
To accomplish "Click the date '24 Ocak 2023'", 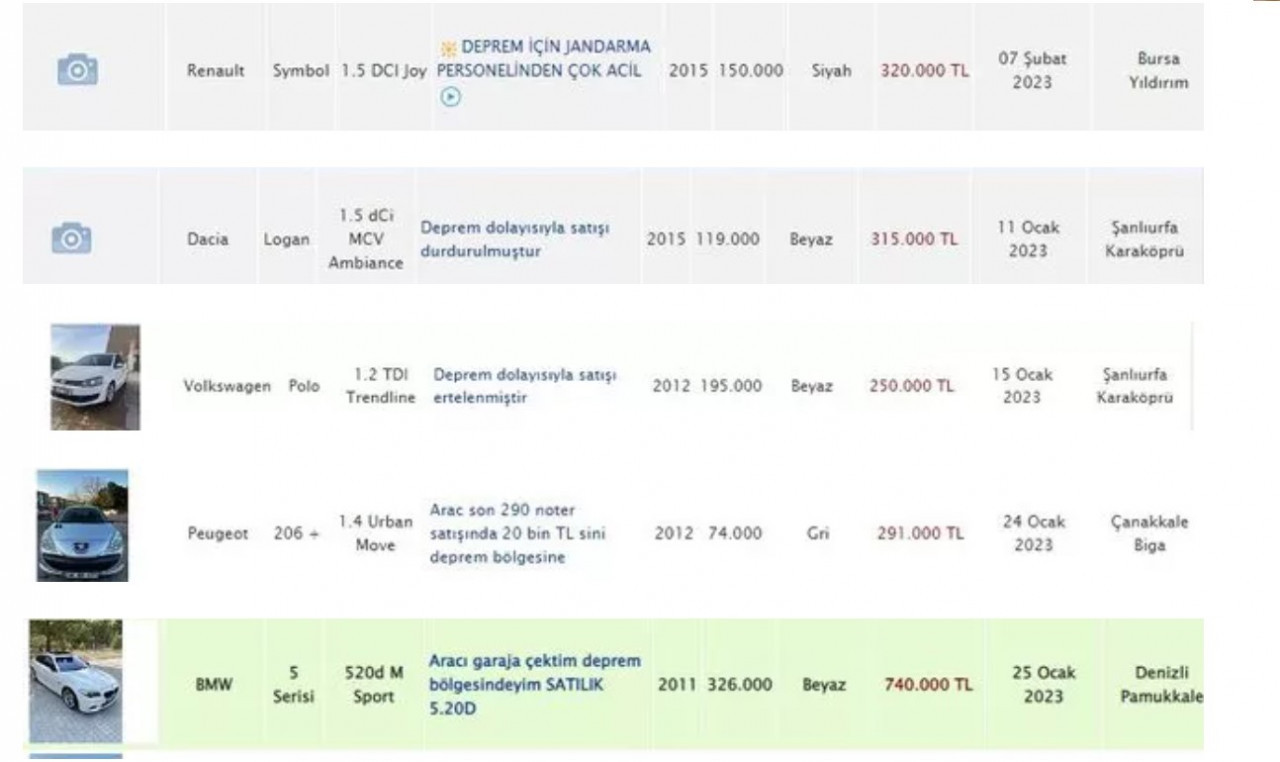I will (1033, 533).
